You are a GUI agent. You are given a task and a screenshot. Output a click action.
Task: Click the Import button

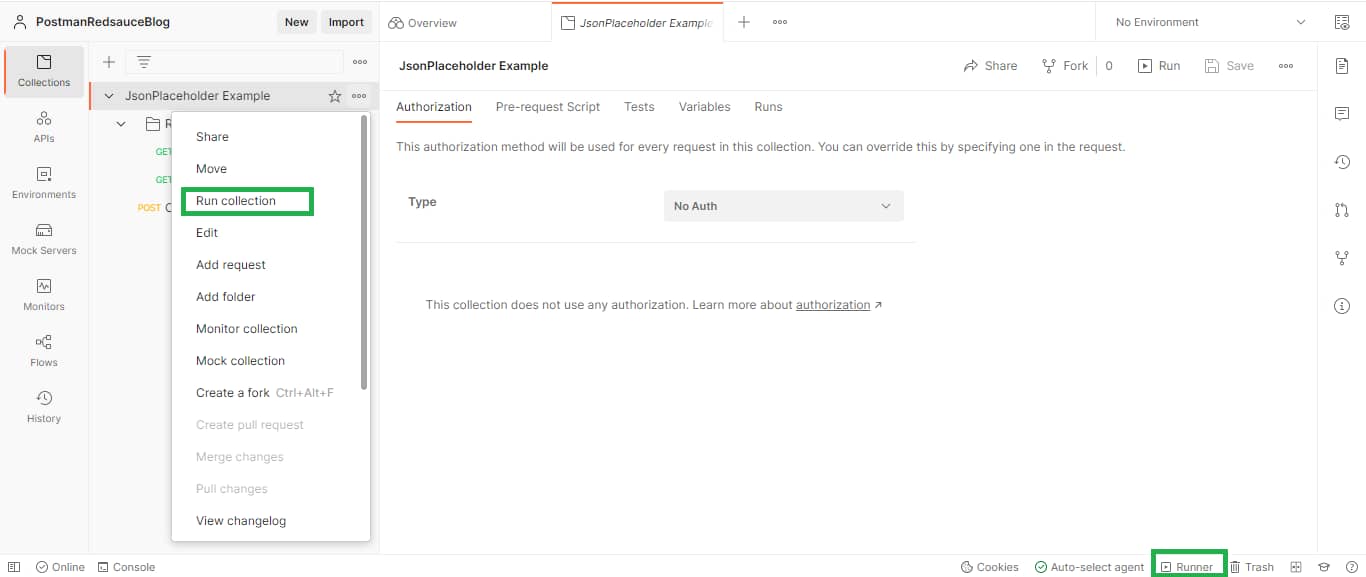tap(346, 22)
